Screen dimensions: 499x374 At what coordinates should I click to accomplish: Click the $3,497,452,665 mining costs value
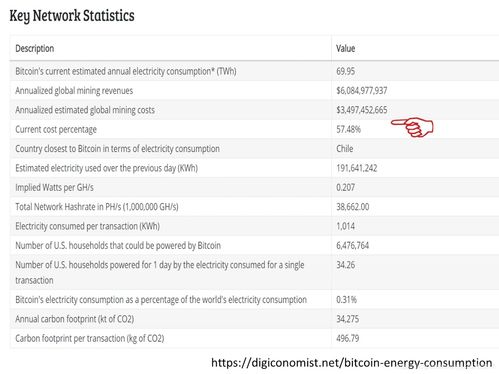[x=362, y=110]
